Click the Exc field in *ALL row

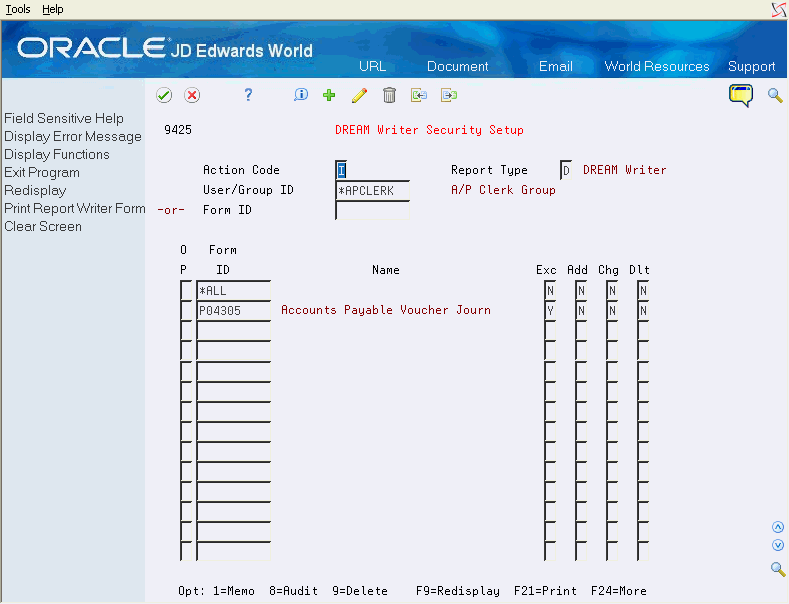click(550, 290)
